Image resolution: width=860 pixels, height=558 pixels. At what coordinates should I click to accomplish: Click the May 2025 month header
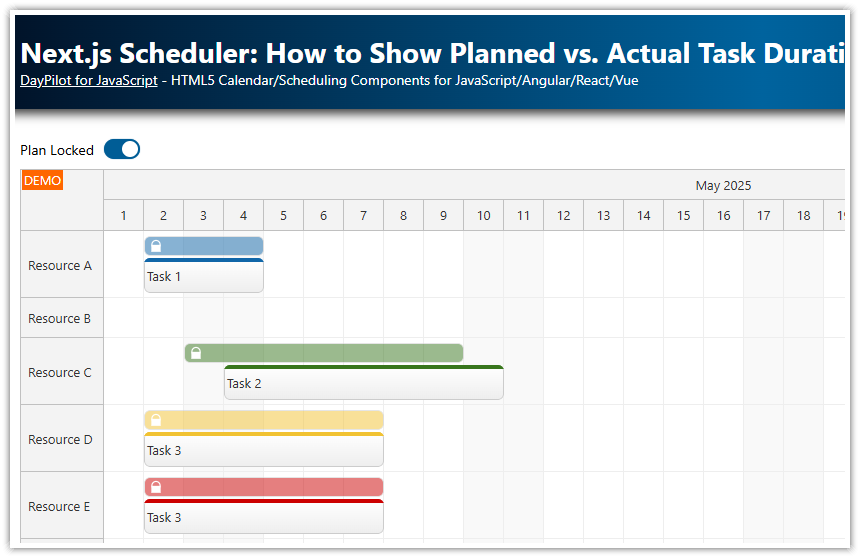723,185
